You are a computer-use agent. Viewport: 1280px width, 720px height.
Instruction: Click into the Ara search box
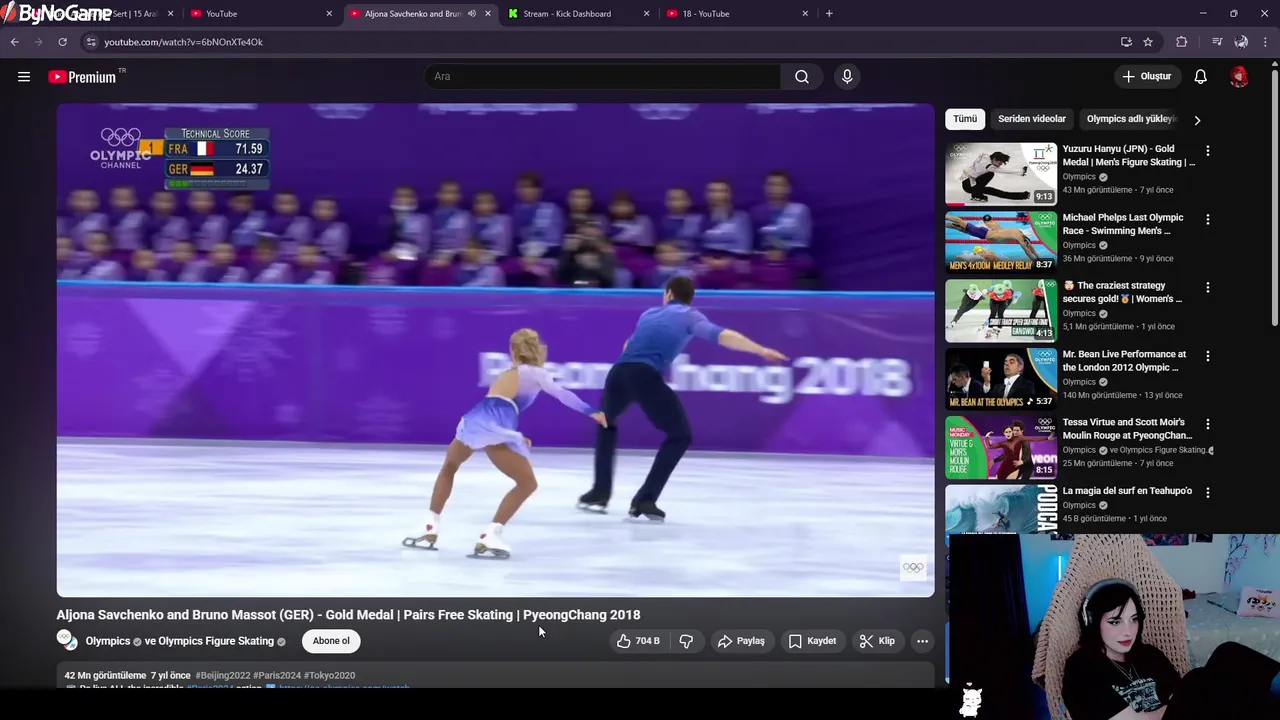pos(602,77)
